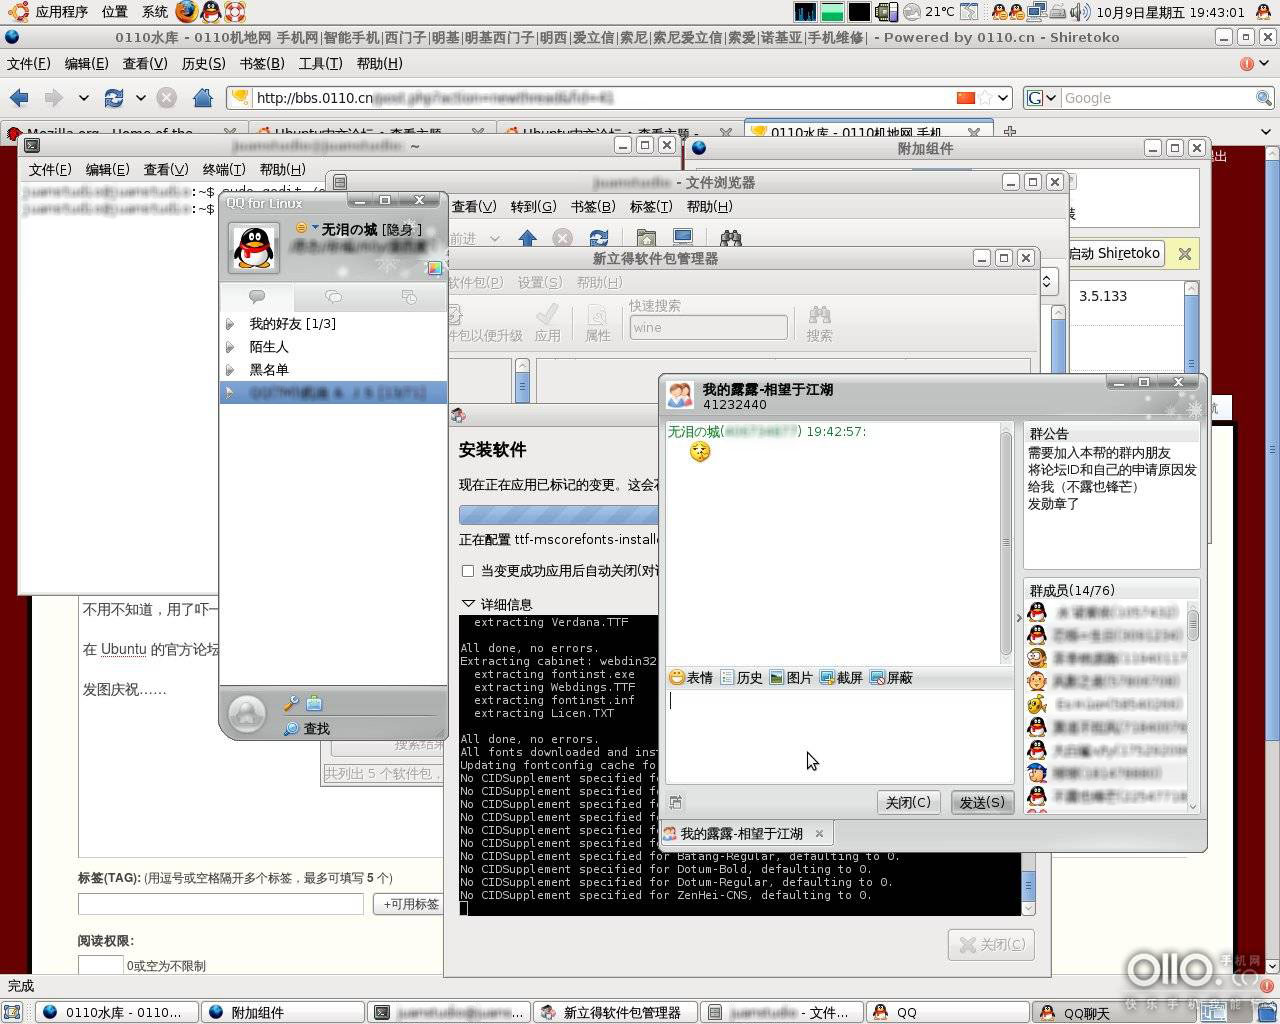Click QQ settings wrench icon

[291, 704]
